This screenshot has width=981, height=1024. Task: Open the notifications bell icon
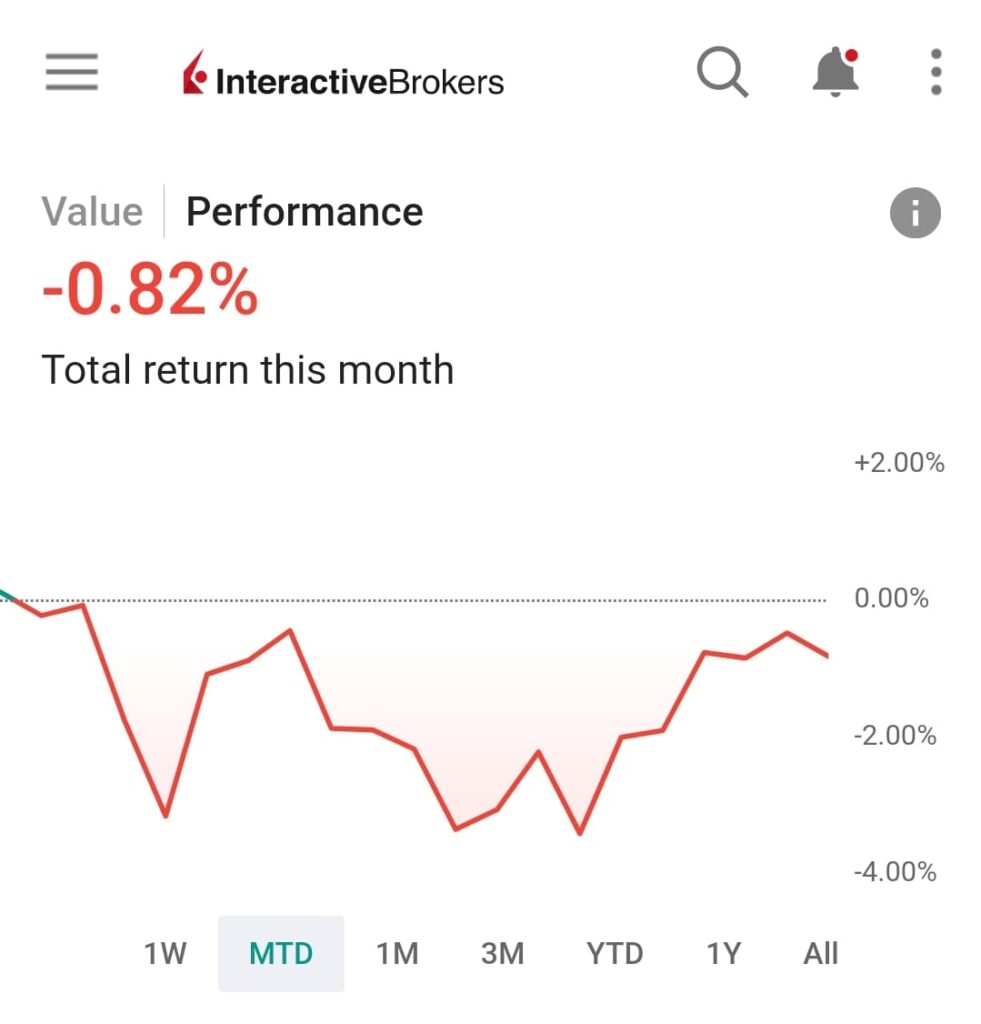click(835, 73)
